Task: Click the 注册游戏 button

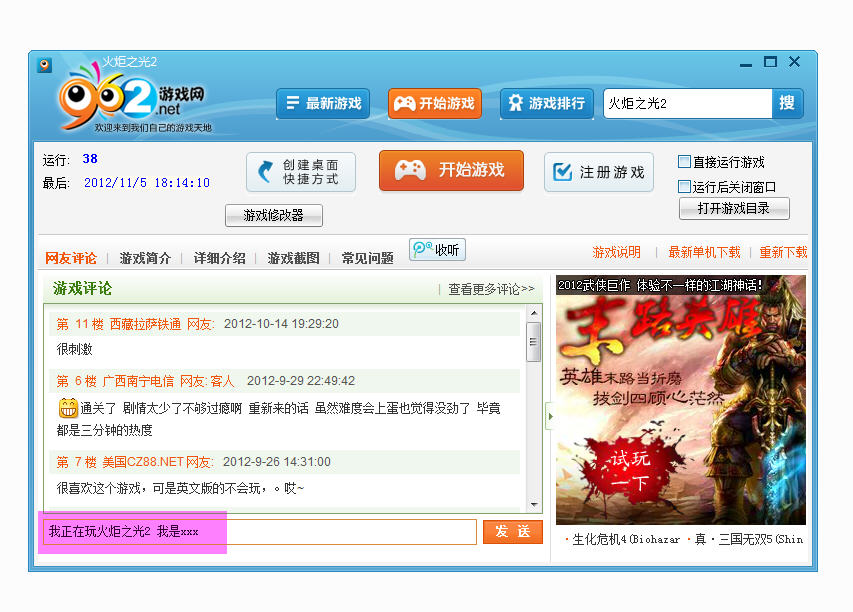Action: tap(599, 172)
